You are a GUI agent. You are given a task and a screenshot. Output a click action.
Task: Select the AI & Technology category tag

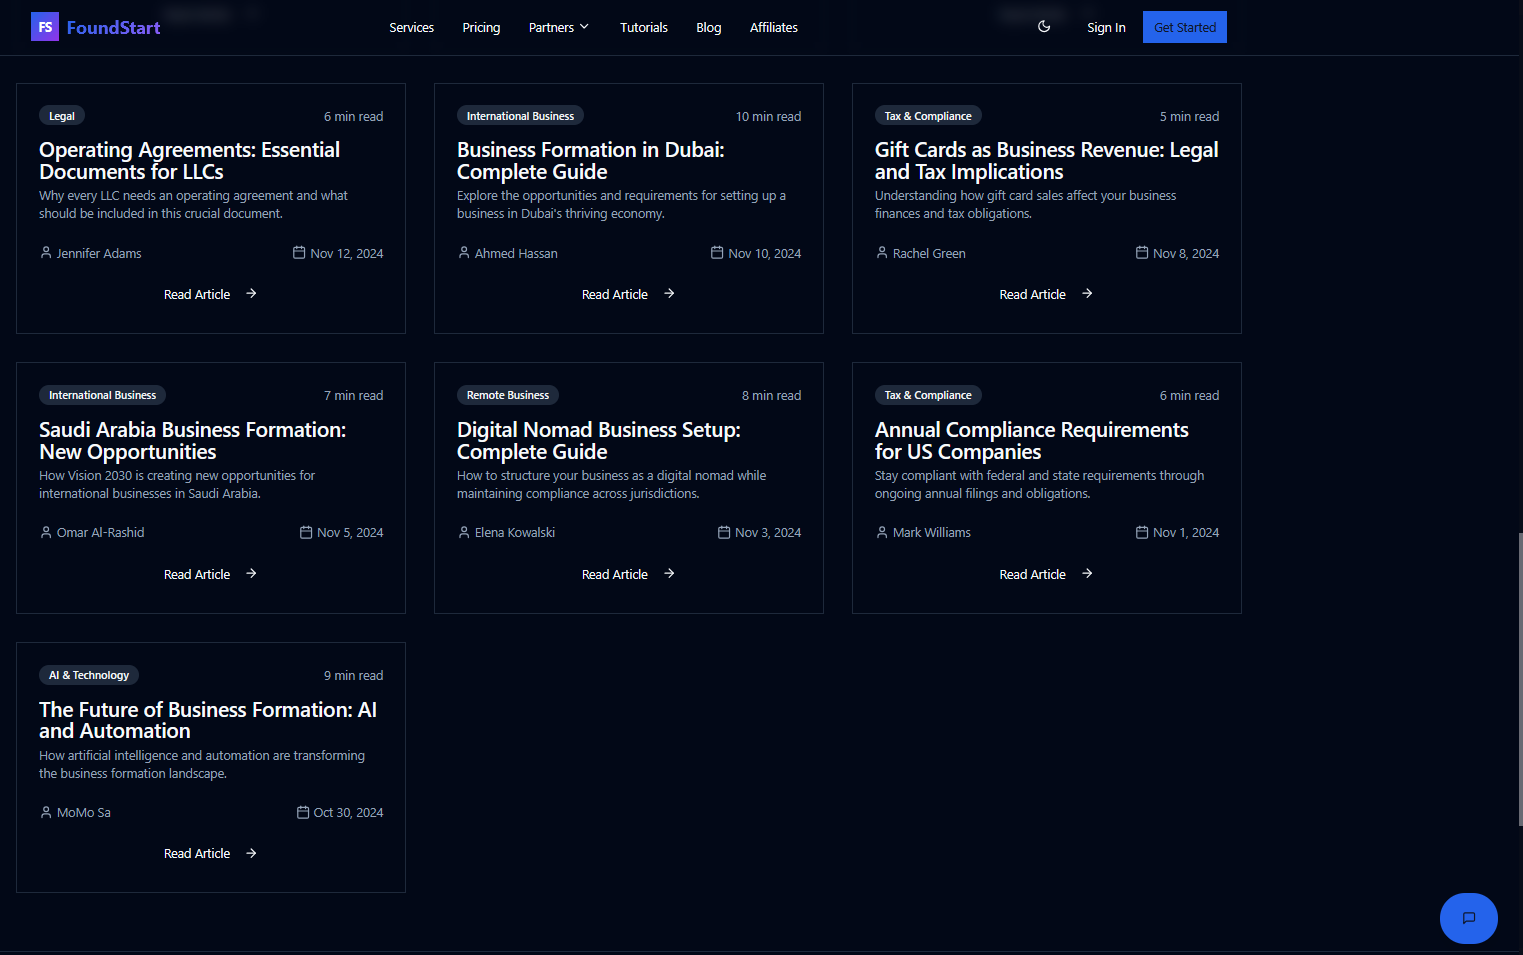click(x=89, y=675)
